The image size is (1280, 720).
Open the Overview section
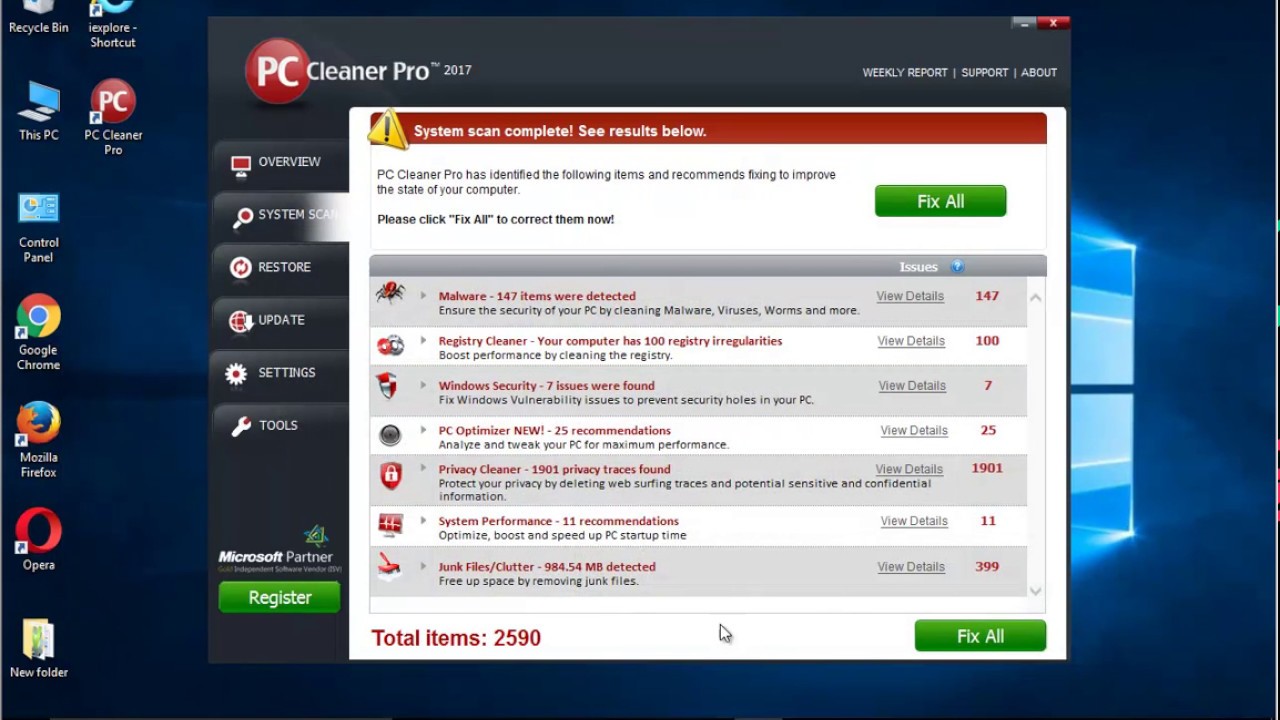[x=280, y=162]
